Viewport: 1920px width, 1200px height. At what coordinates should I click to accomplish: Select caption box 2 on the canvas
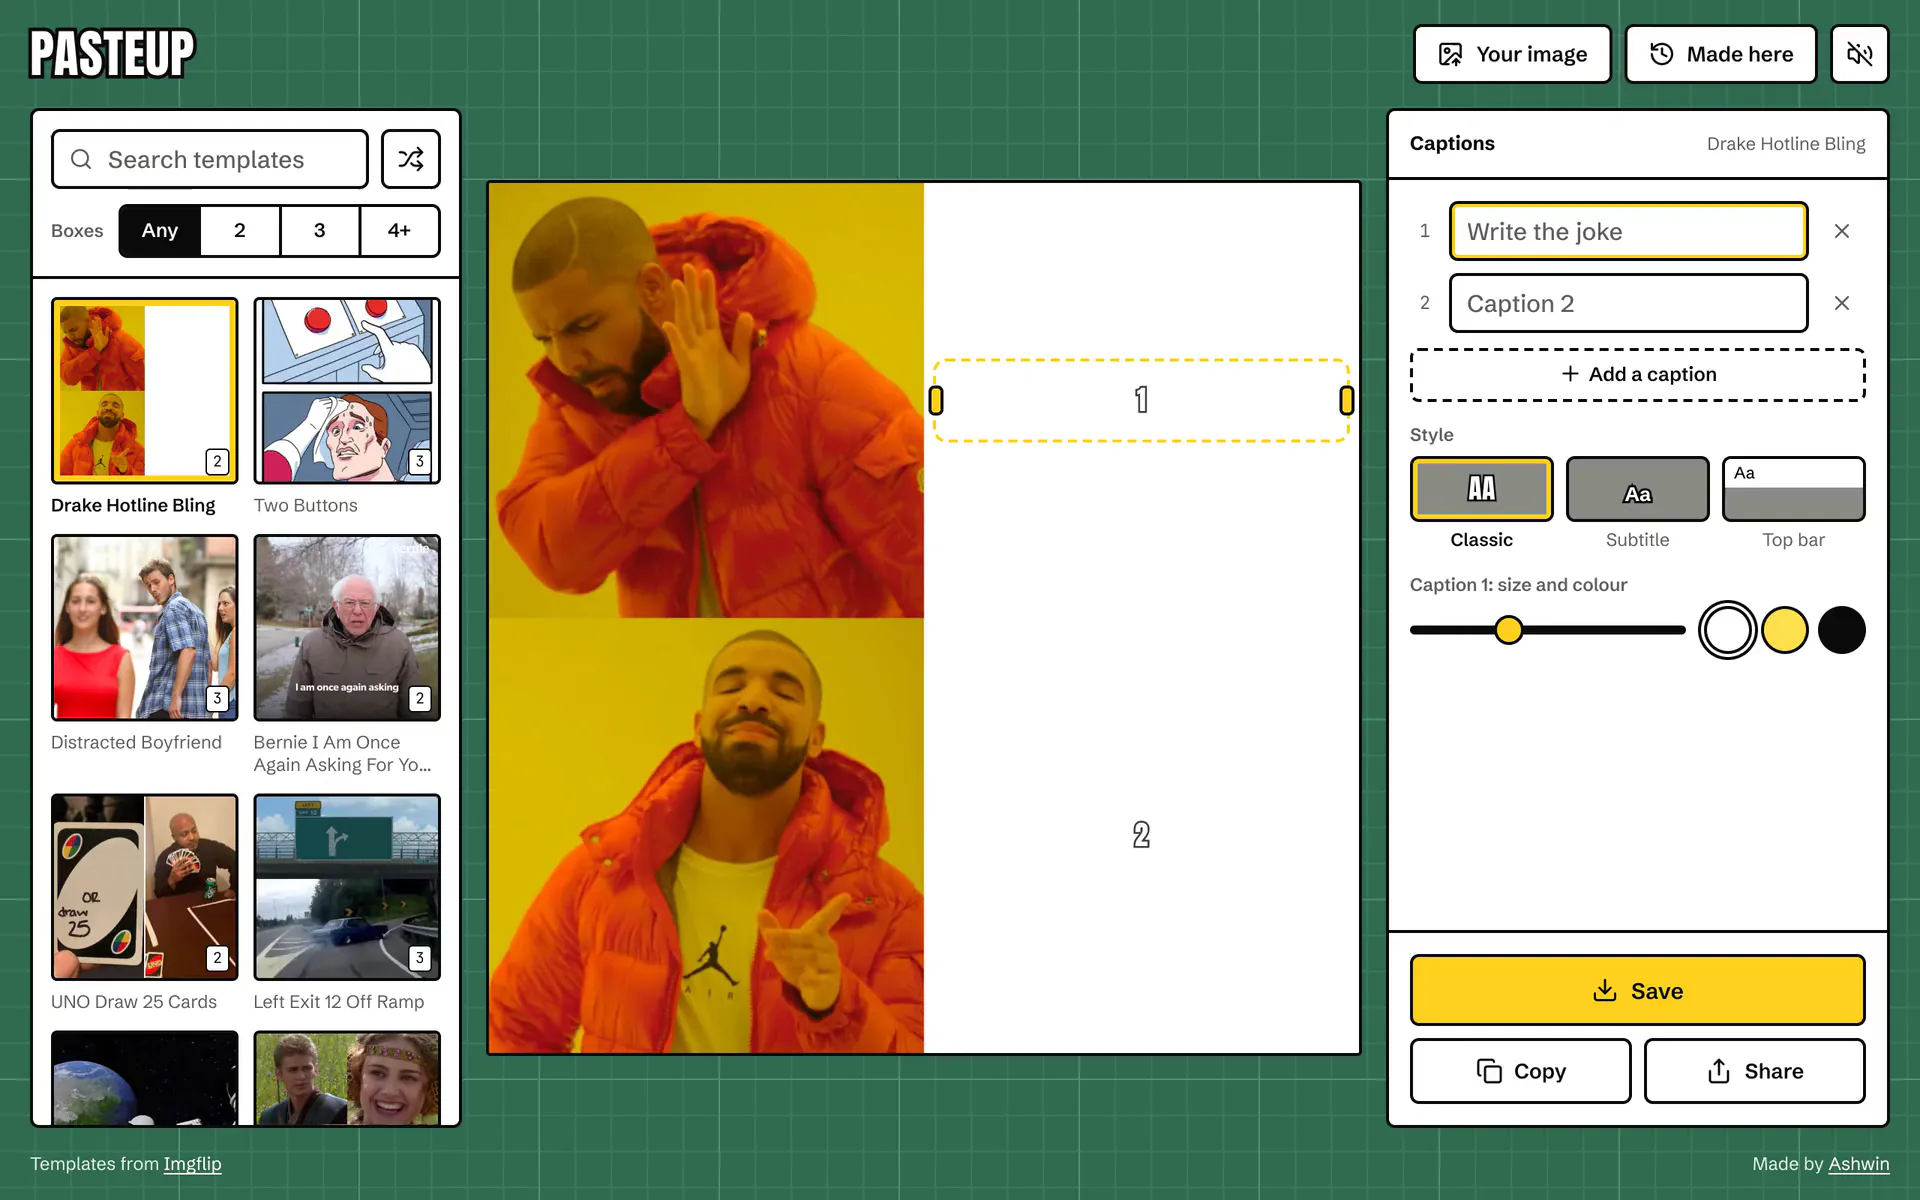(1141, 835)
